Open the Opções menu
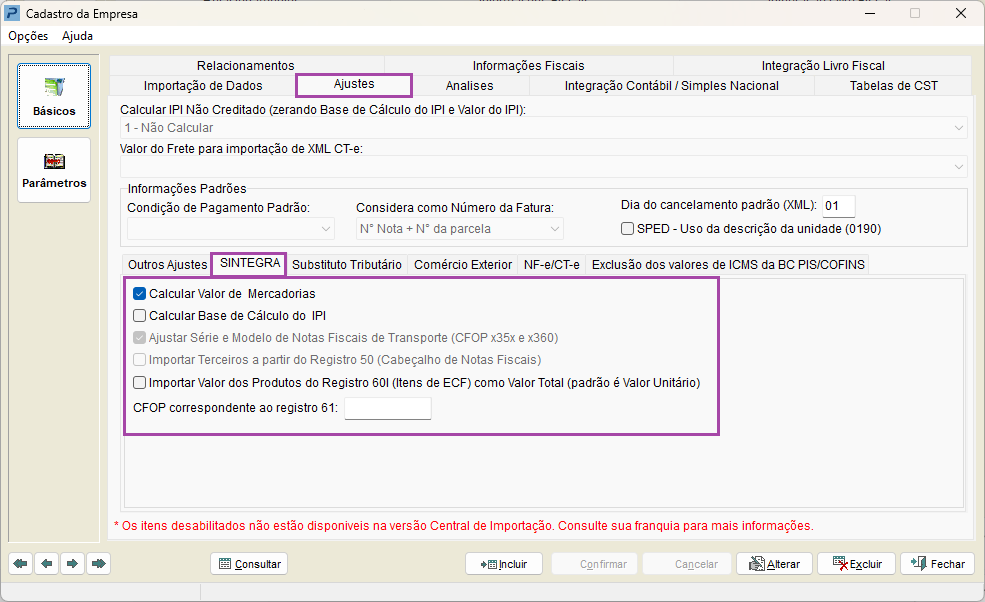This screenshot has width=985, height=602. coord(28,36)
